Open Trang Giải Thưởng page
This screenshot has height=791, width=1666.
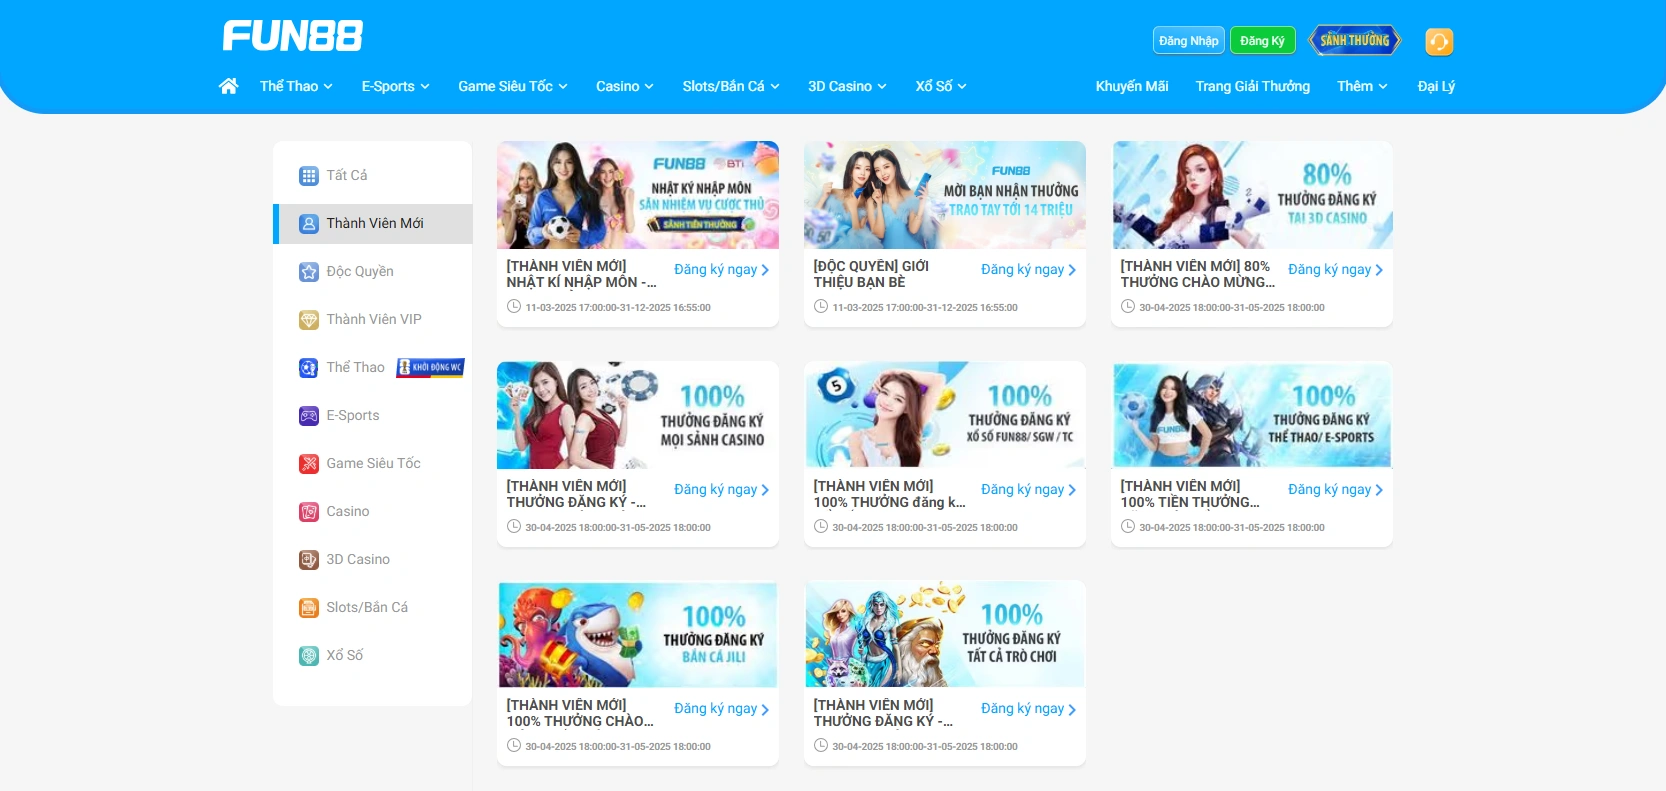tap(1252, 86)
